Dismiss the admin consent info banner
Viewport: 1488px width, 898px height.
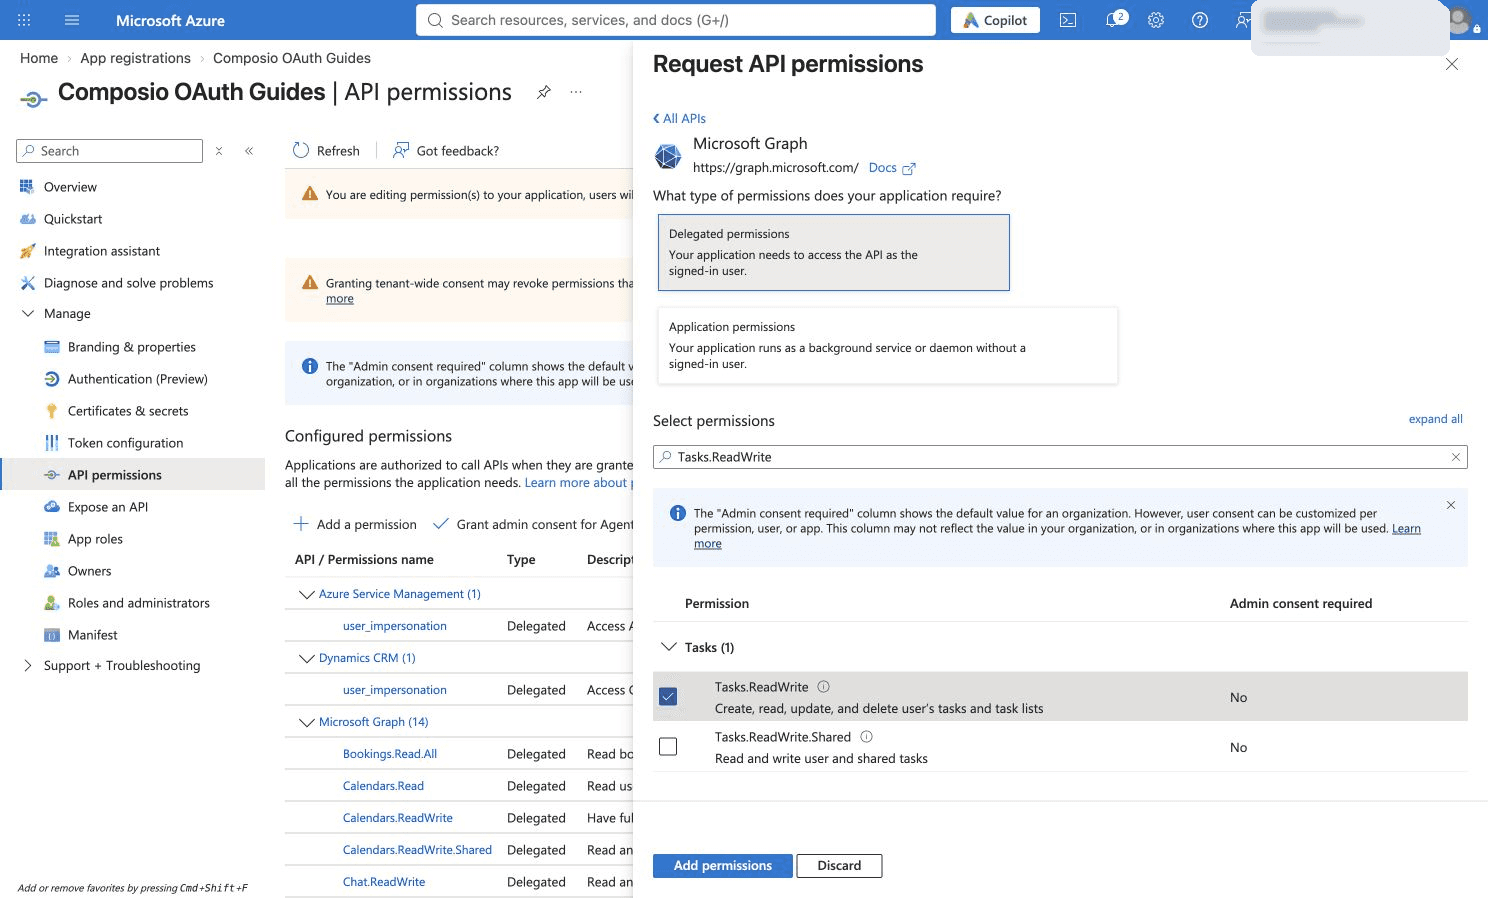coord(1451,505)
